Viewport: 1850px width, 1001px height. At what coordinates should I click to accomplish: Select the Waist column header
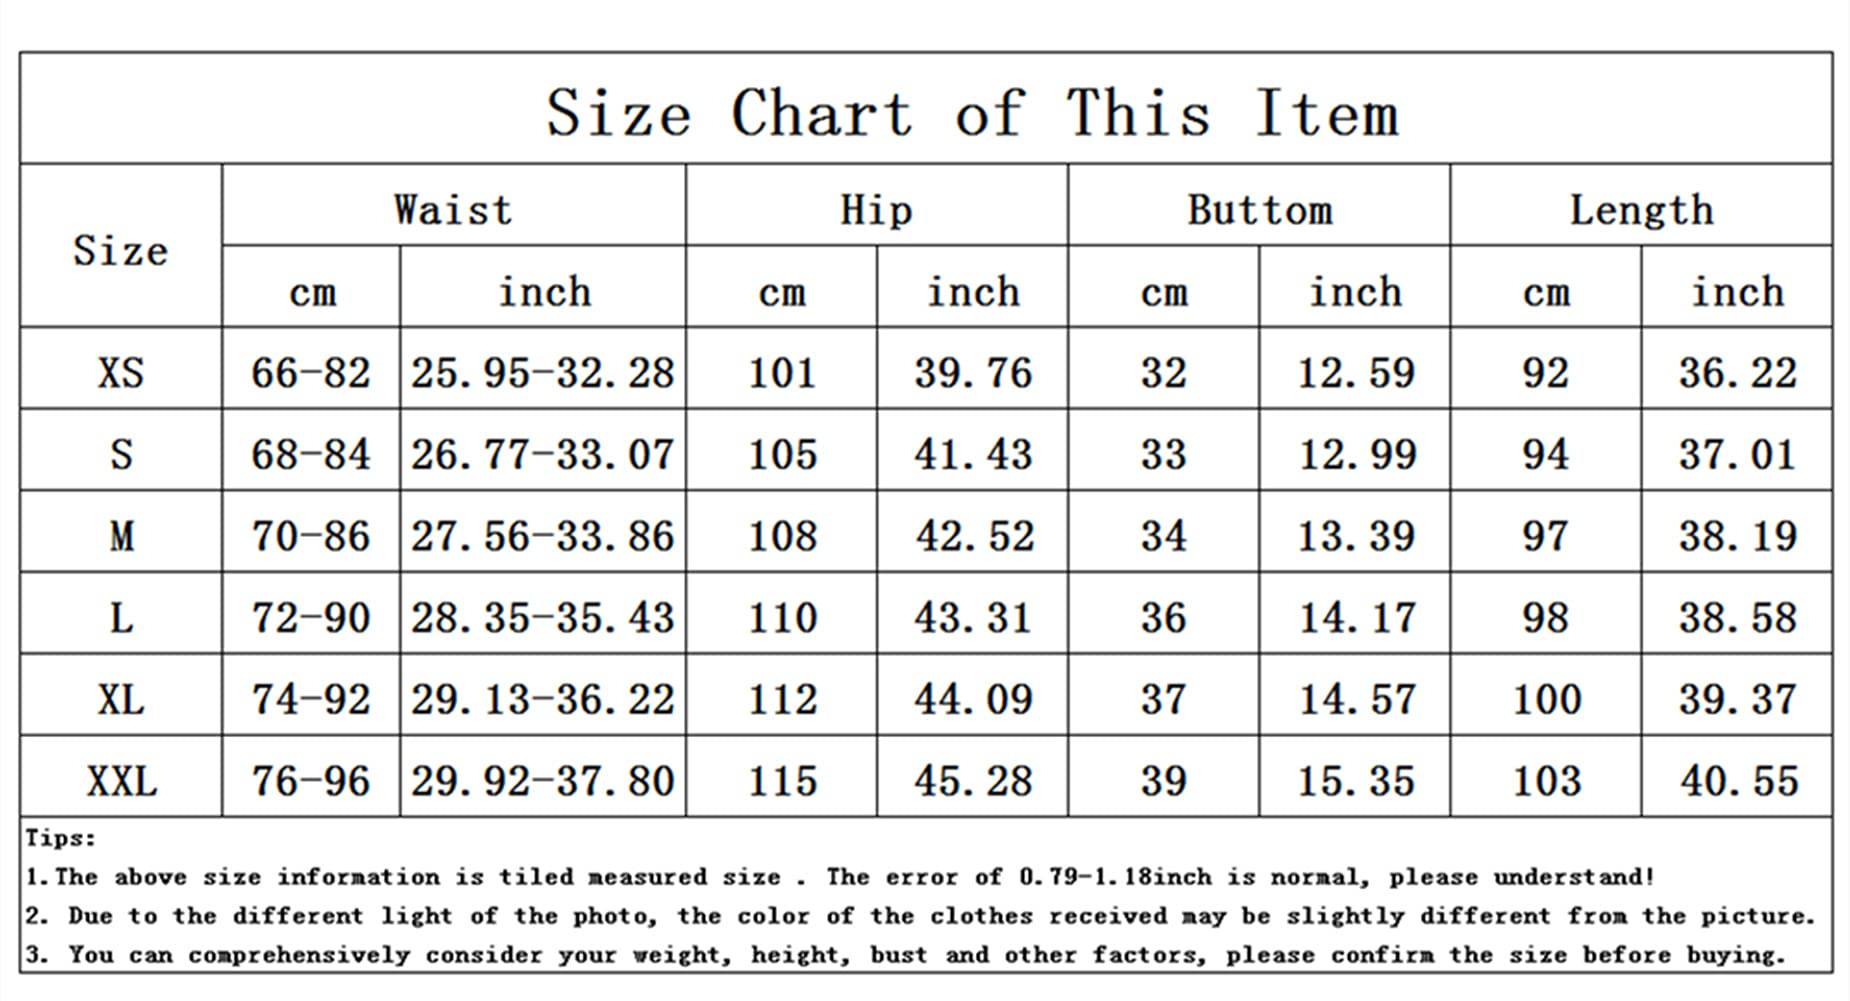453,210
